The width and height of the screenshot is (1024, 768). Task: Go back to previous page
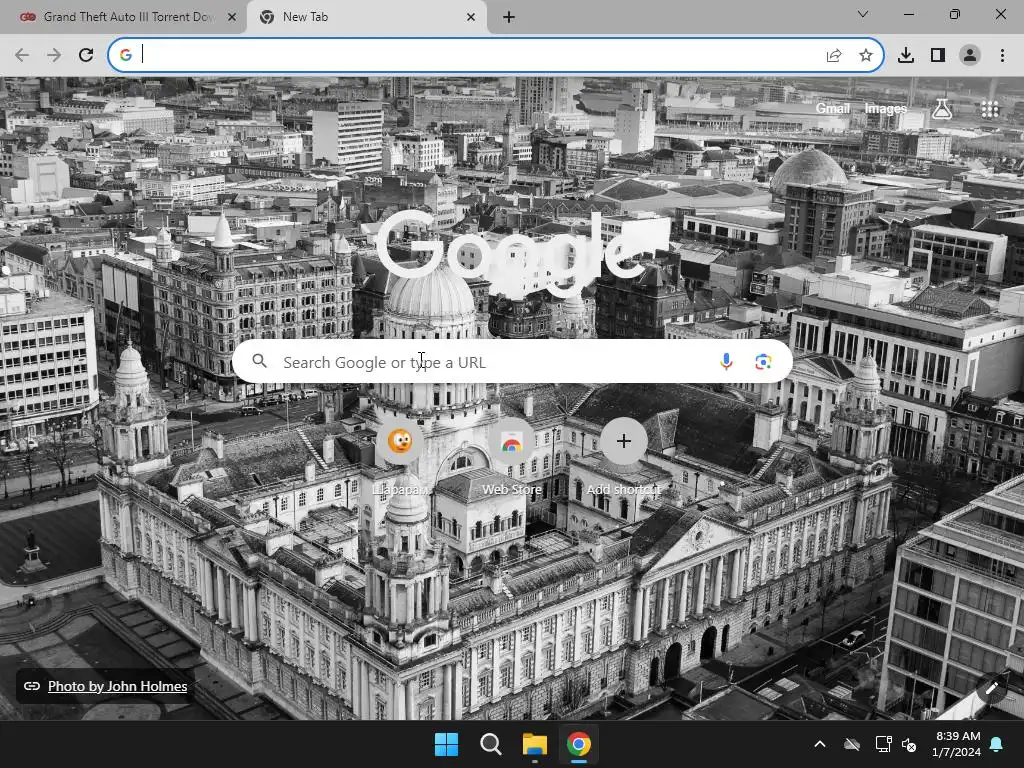22,55
